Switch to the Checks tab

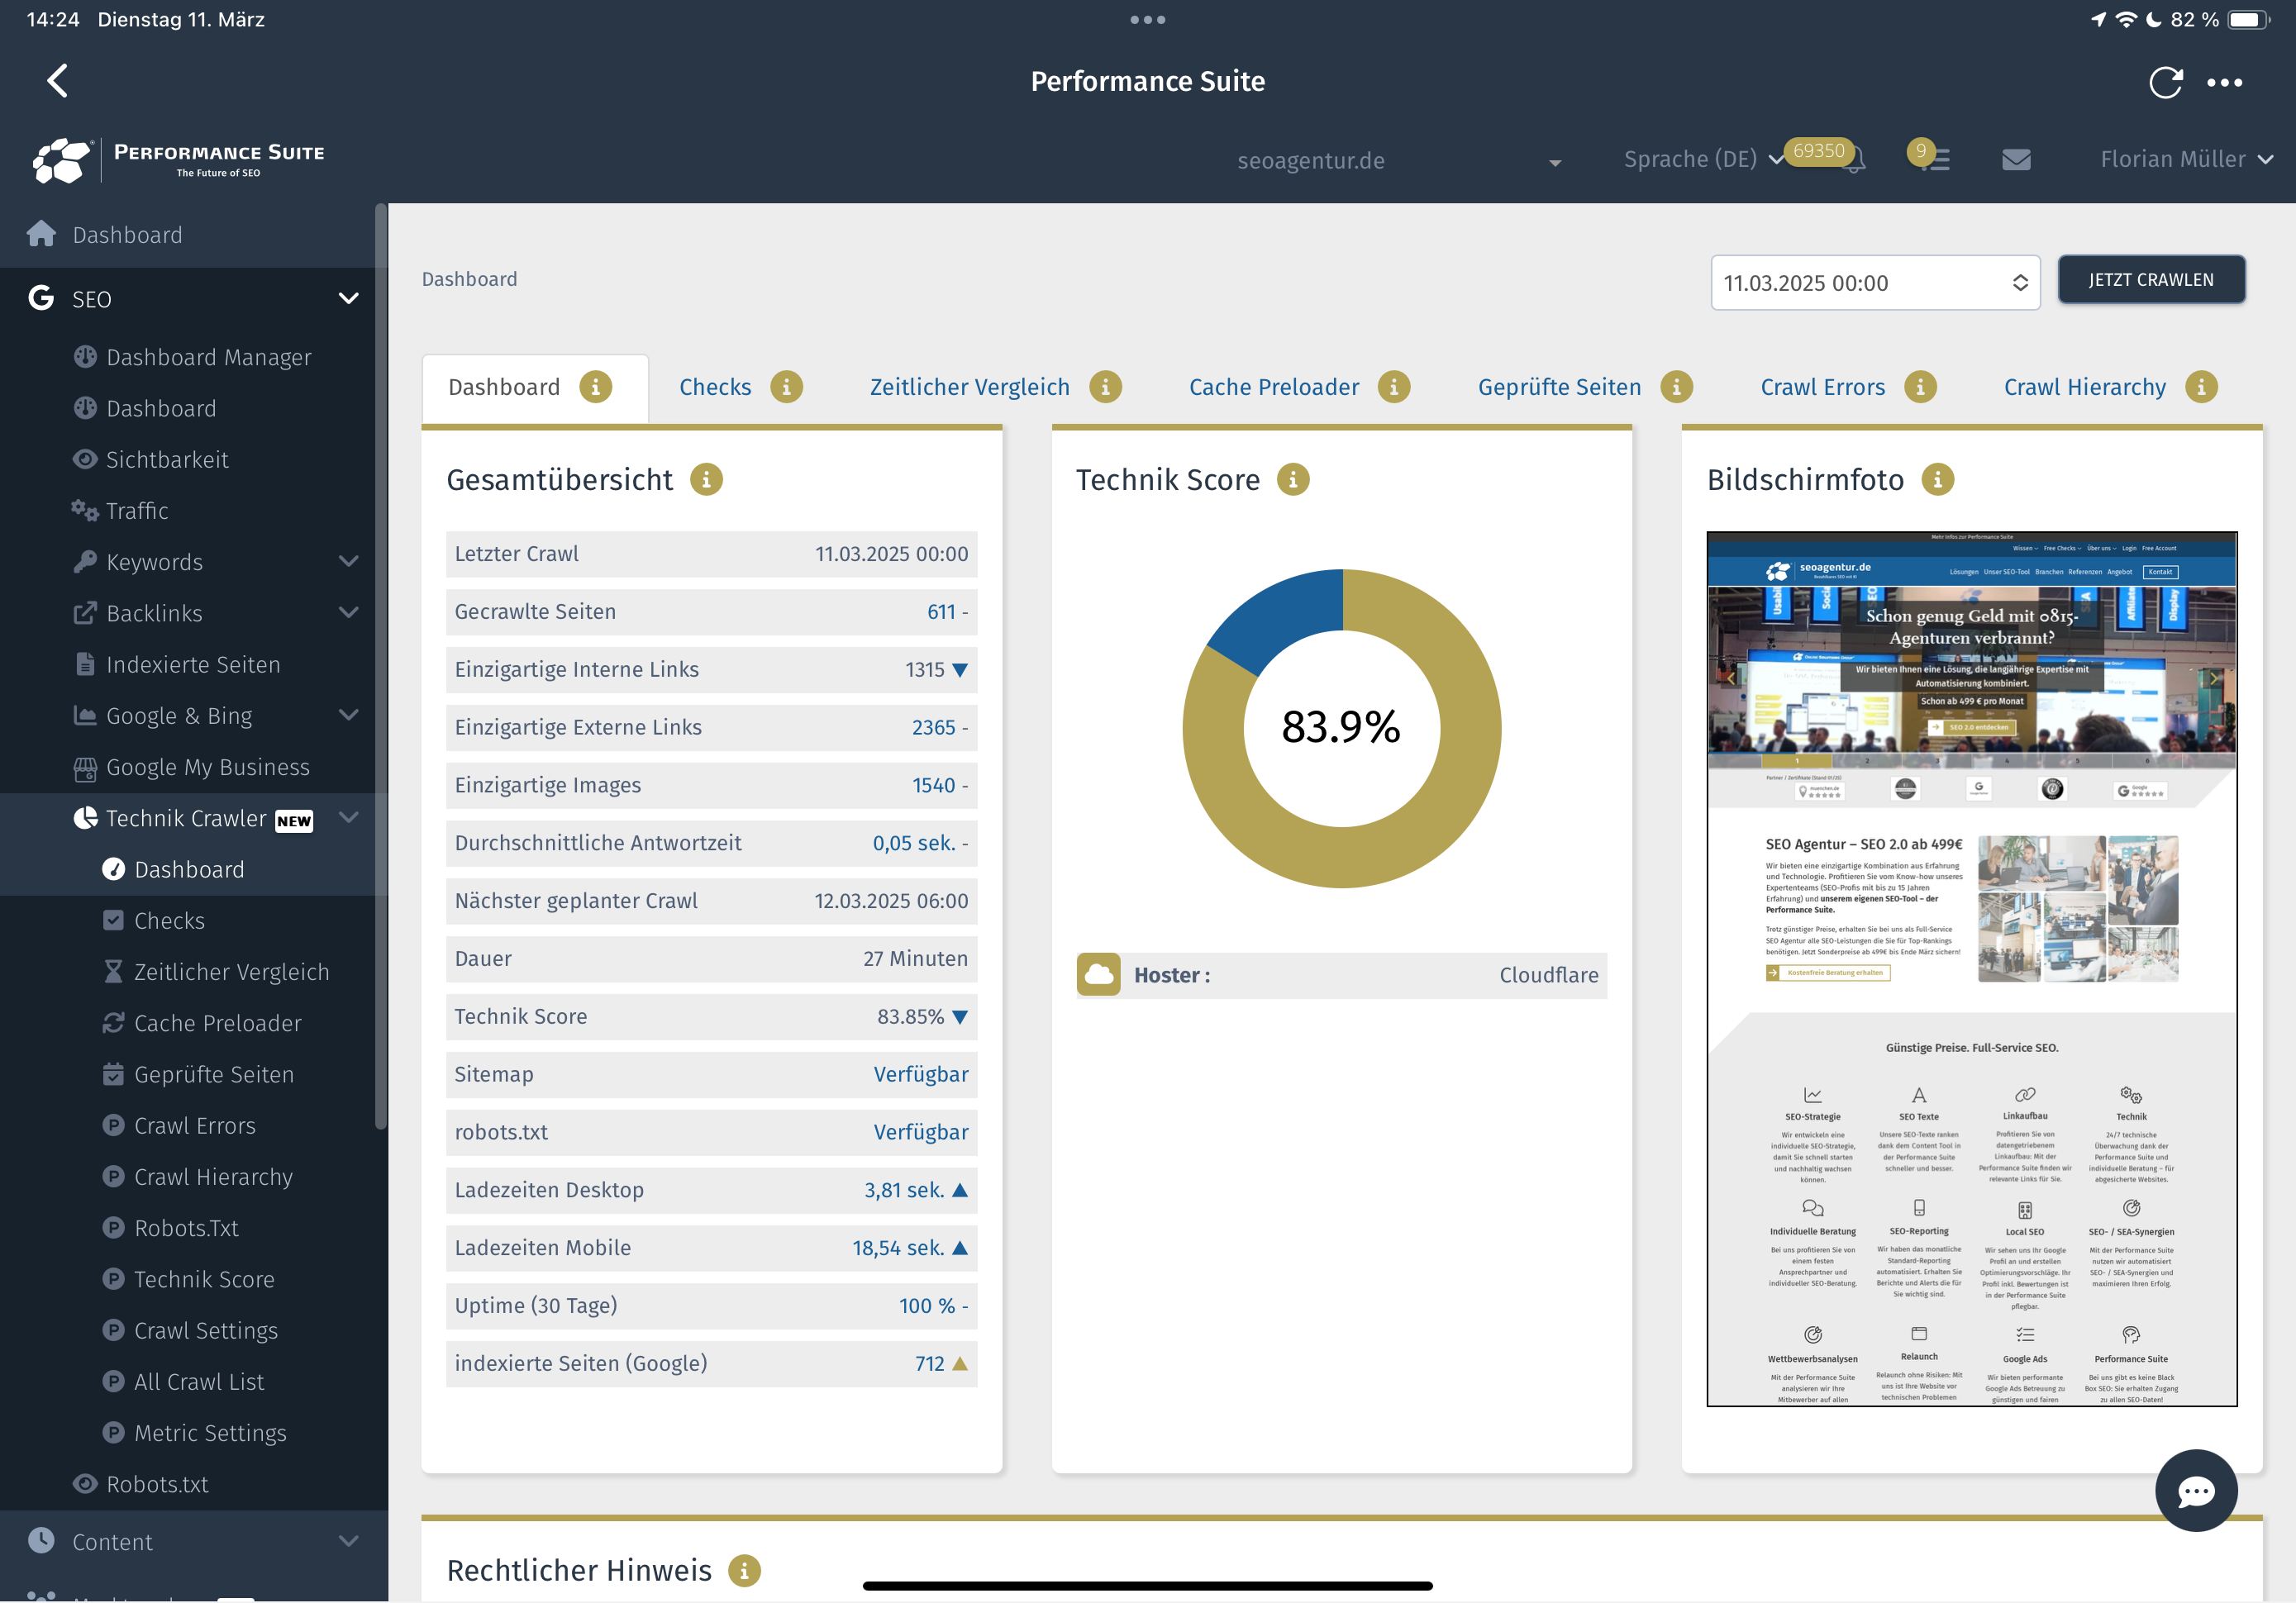pyautogui.click(x=715, y=387)
